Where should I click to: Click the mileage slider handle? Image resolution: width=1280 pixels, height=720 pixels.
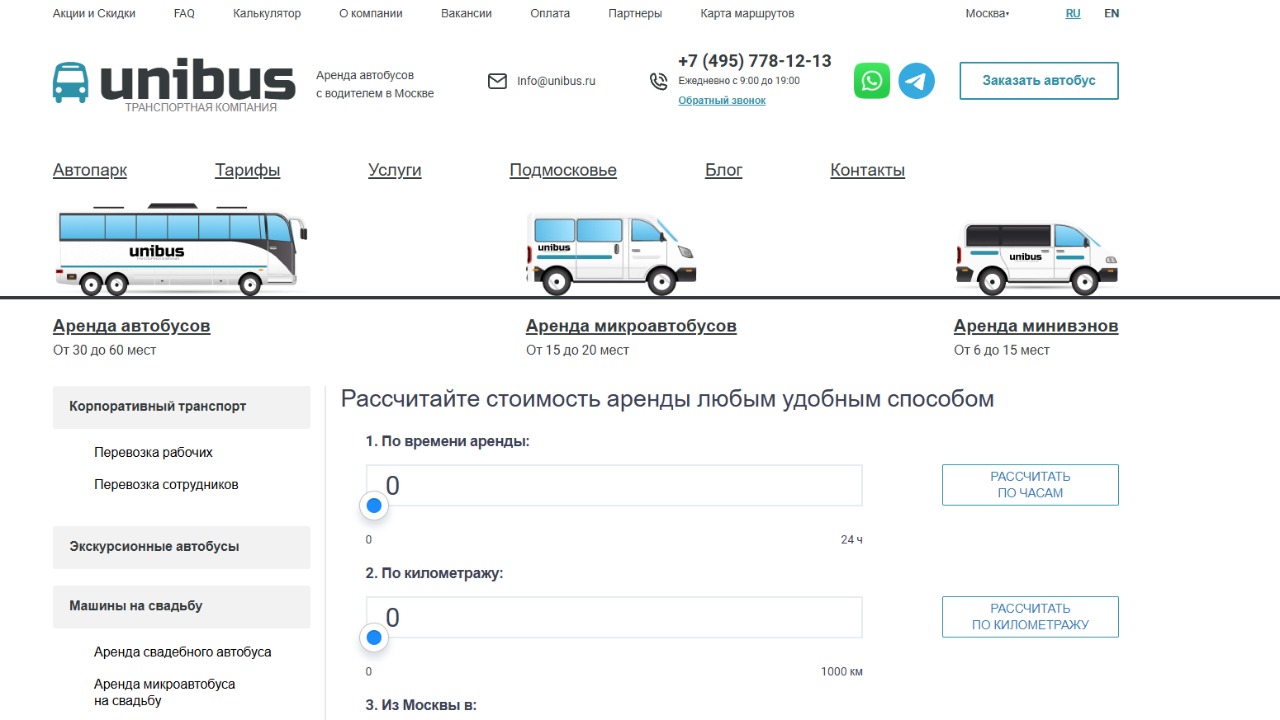click(374, 638)
